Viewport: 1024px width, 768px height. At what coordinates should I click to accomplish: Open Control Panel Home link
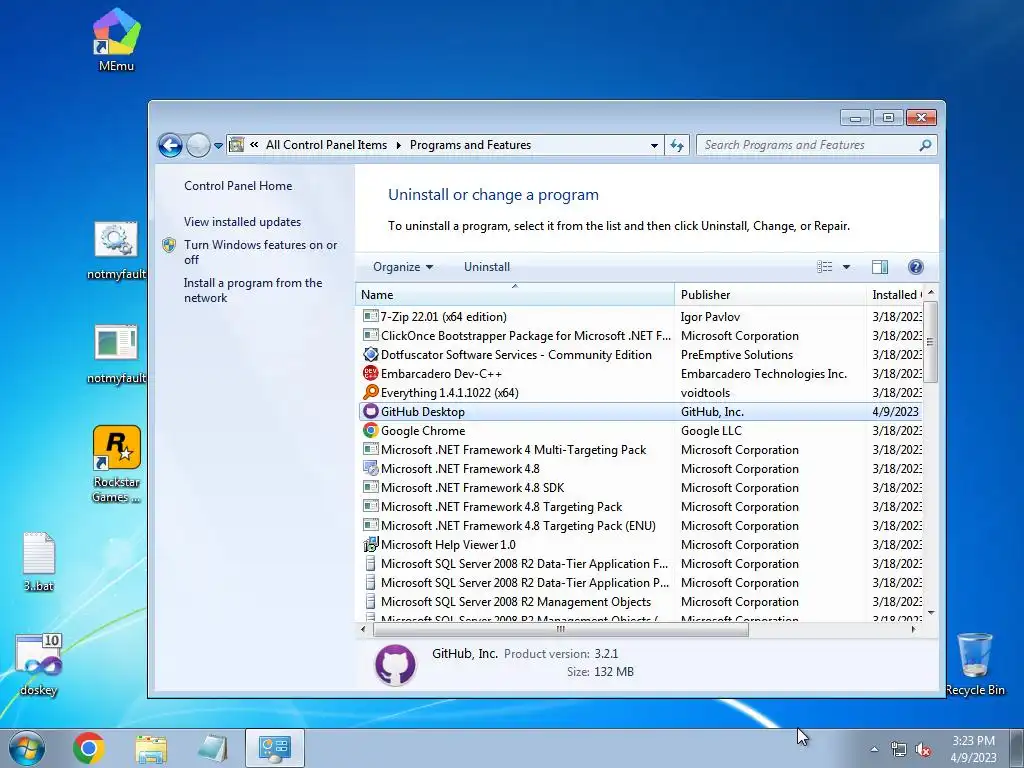(238, 185)
